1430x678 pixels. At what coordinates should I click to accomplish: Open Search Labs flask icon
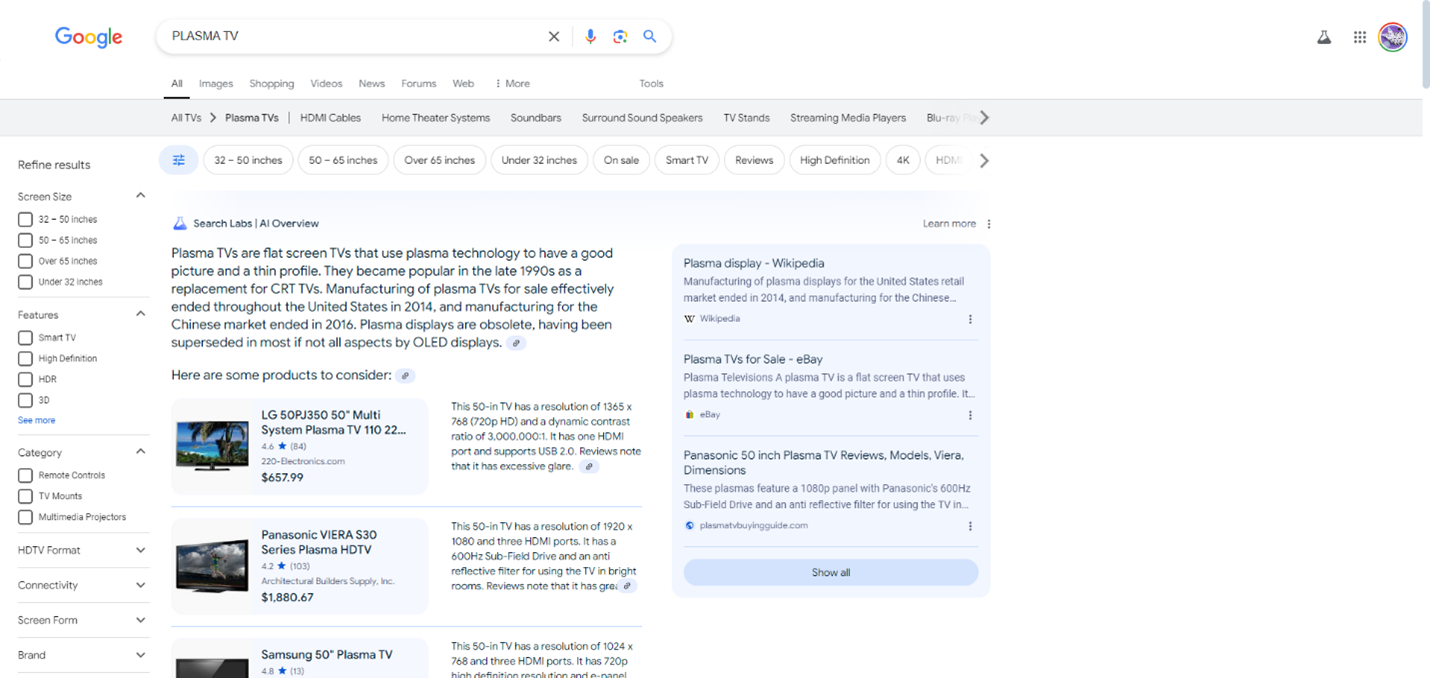[1324, 37]
